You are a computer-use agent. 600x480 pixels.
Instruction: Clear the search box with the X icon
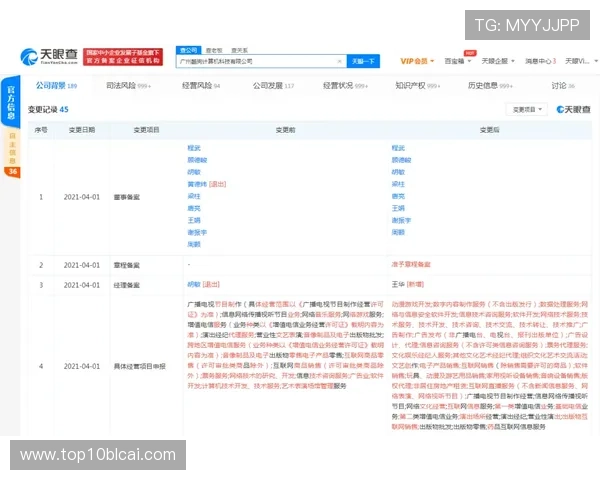339,61
